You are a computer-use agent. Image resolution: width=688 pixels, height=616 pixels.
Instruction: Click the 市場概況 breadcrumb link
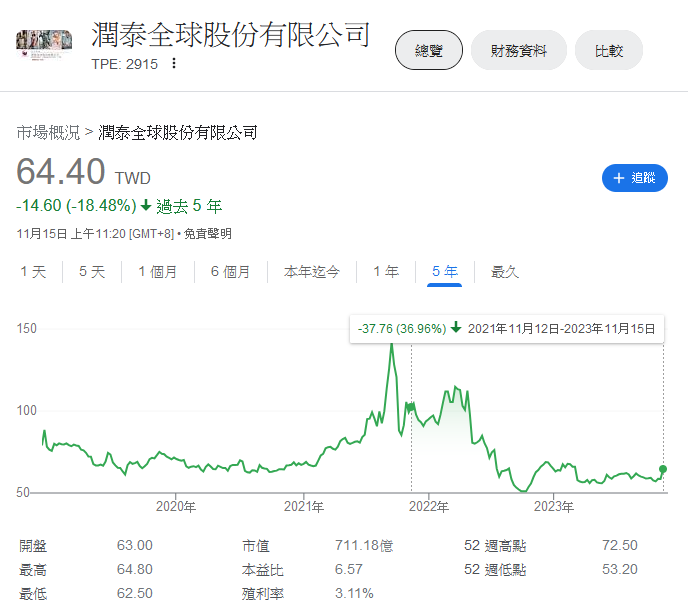(48, 132)
